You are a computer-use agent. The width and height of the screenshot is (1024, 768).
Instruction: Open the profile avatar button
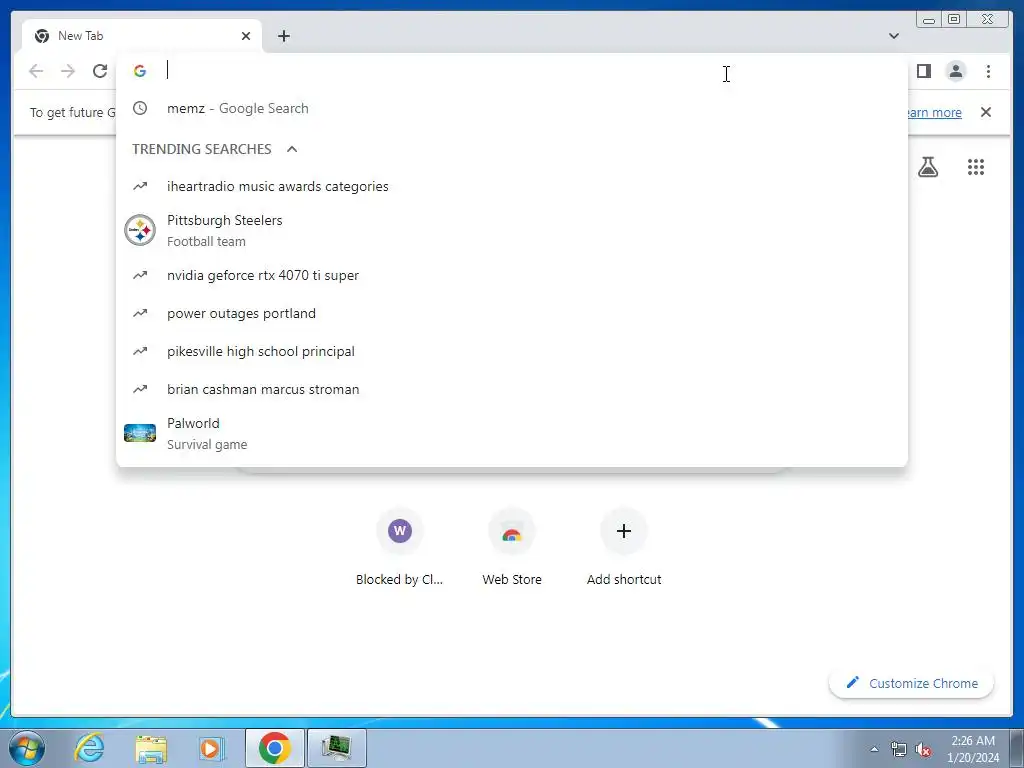pos(956,71)
